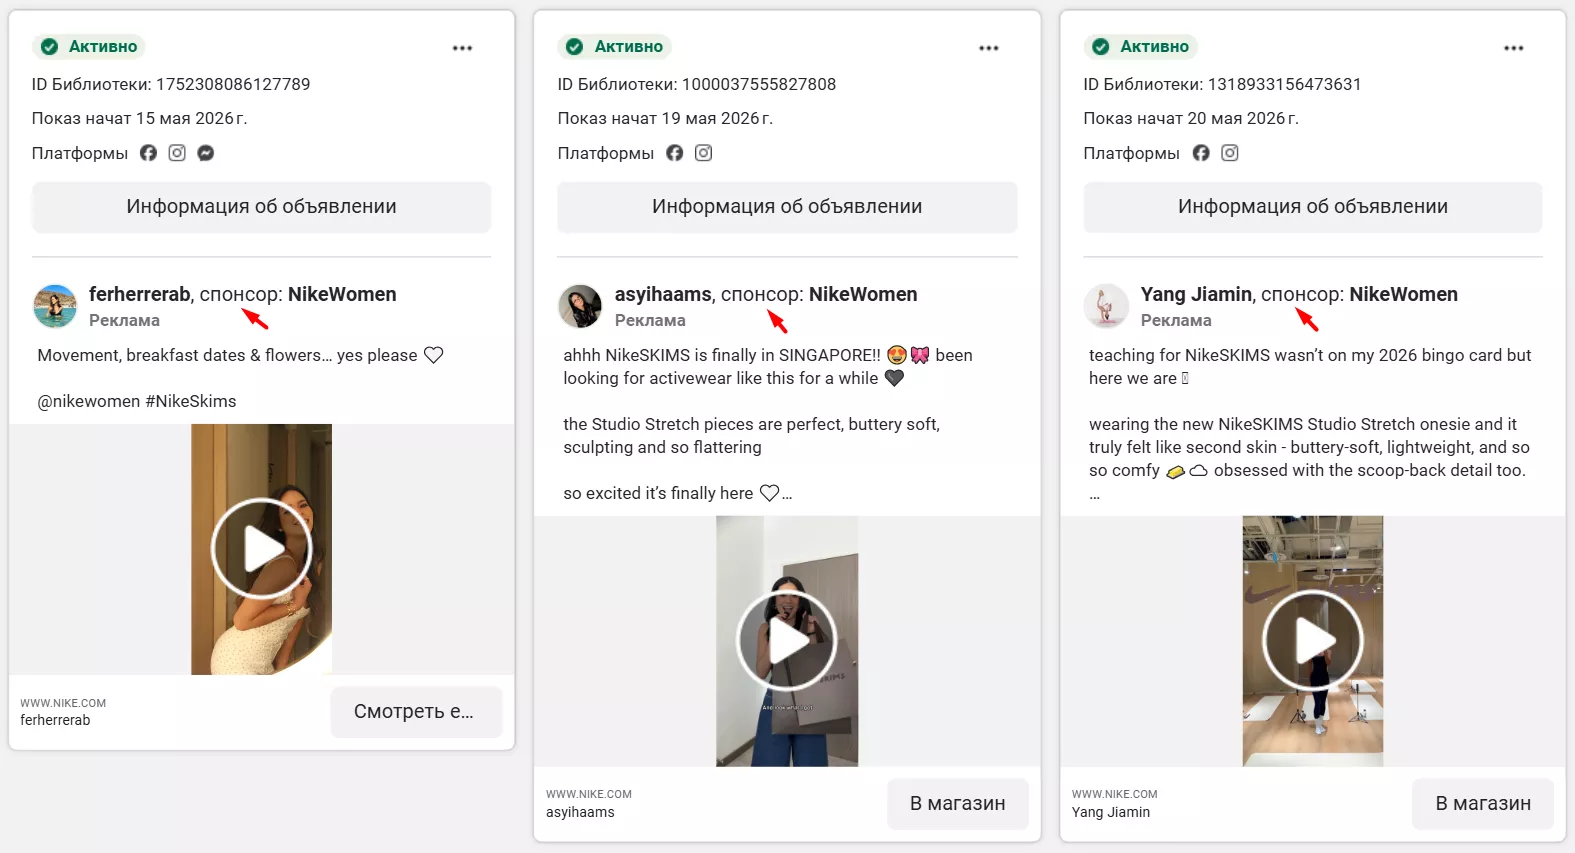Open the three-dot menu on Yang Jiamin ad card
The image size is (1575, 853).
click(1514, 48)
